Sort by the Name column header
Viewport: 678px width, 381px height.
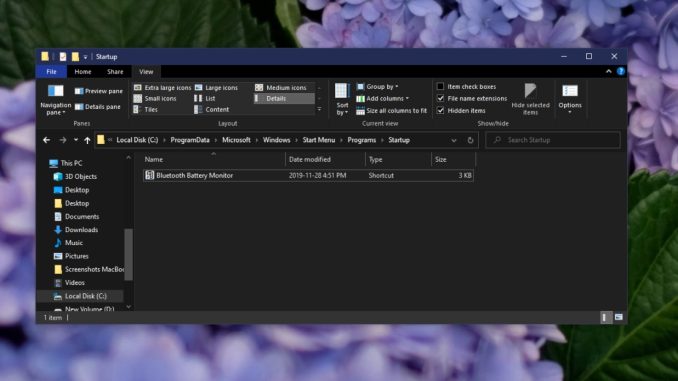(x=214, y=160)
